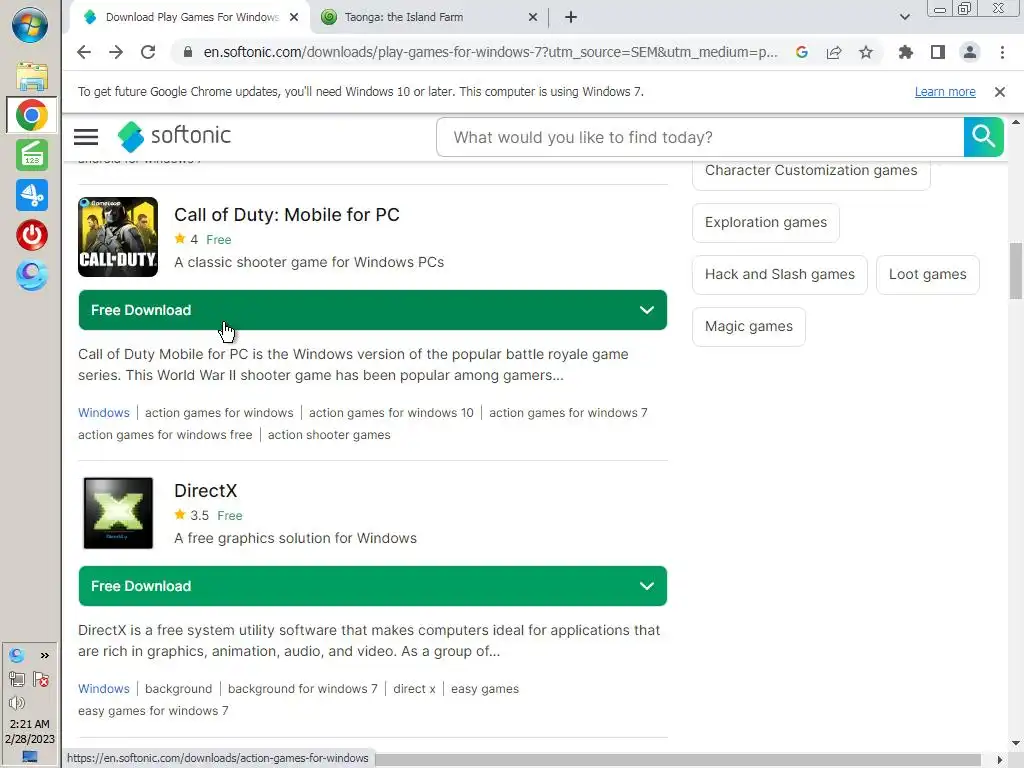Open the DirectX title link

click(205, 491)
